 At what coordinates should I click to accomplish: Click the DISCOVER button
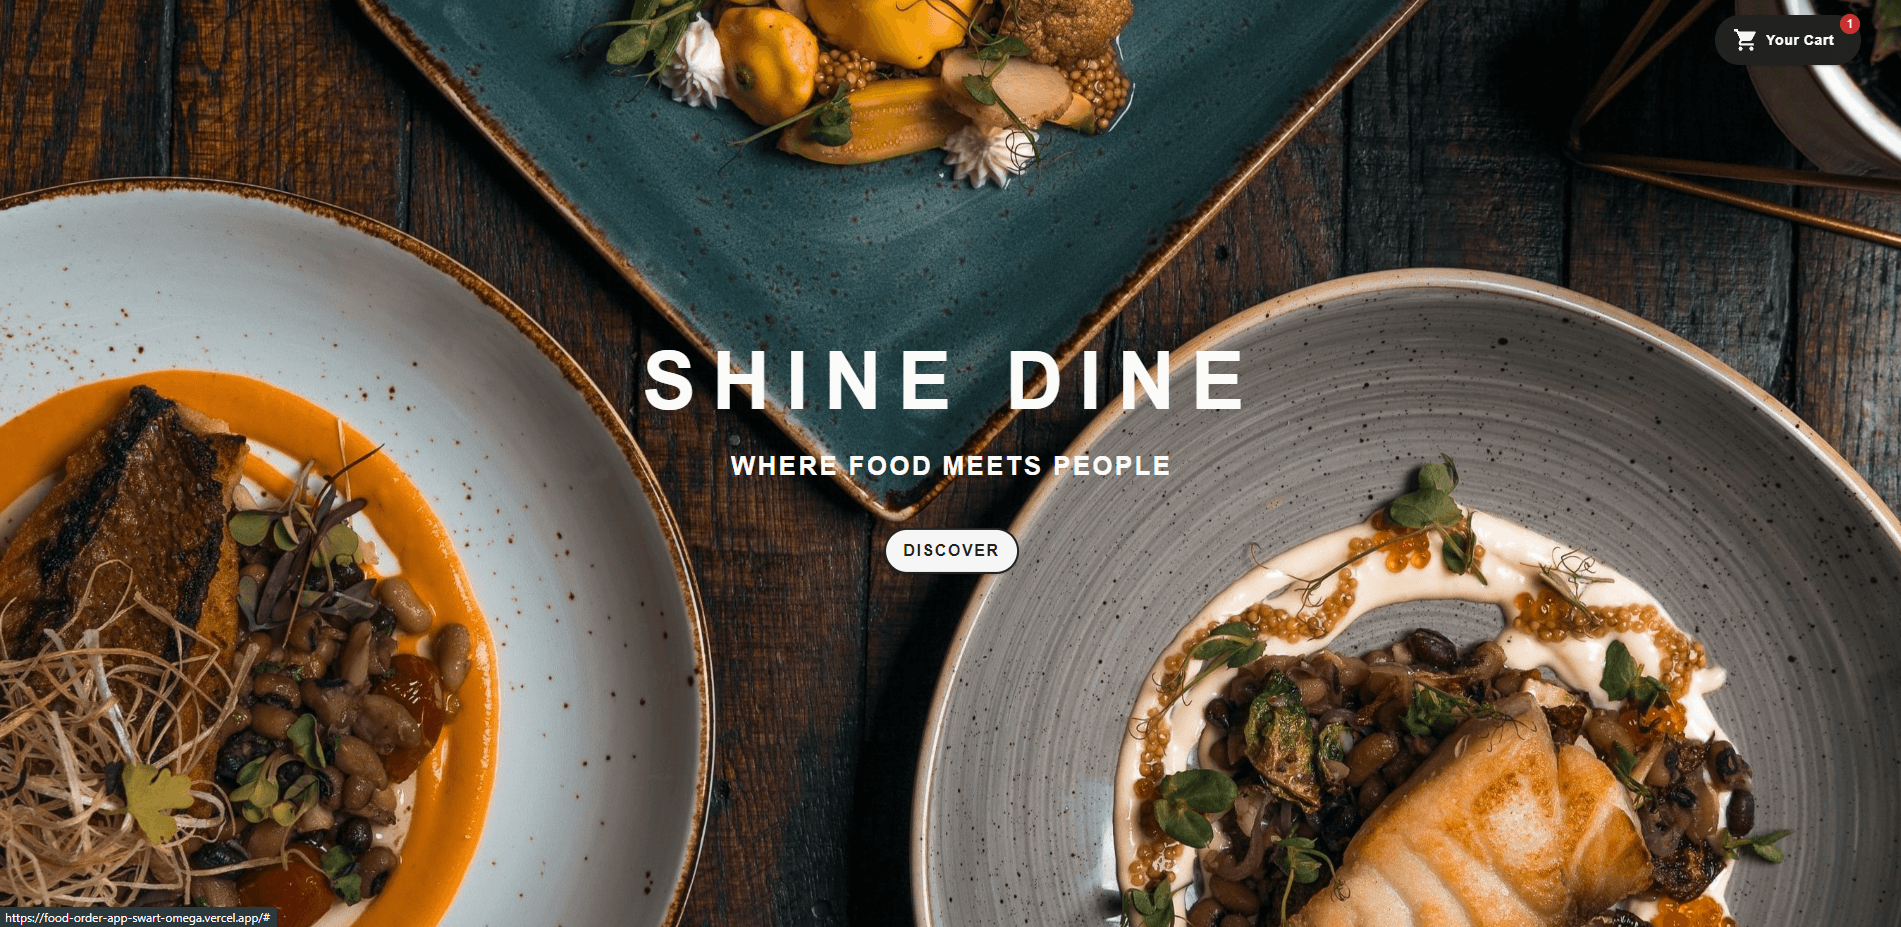click(x=951, y=551)
